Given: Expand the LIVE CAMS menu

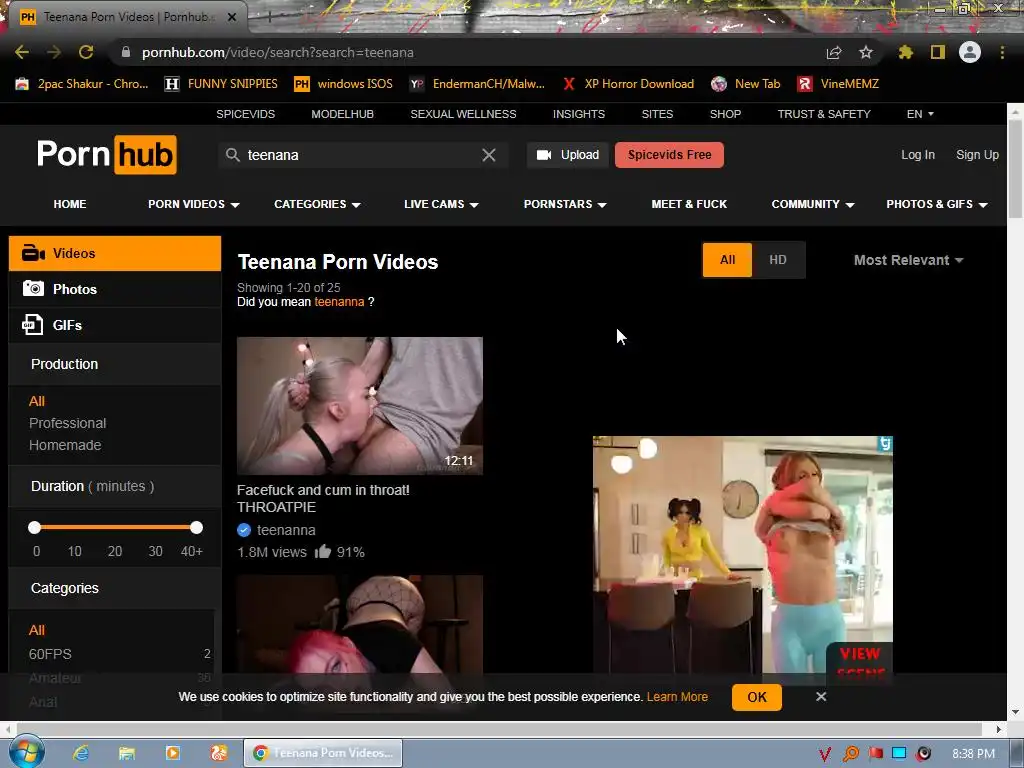Looking at the screenshot, I should (441, 204).
